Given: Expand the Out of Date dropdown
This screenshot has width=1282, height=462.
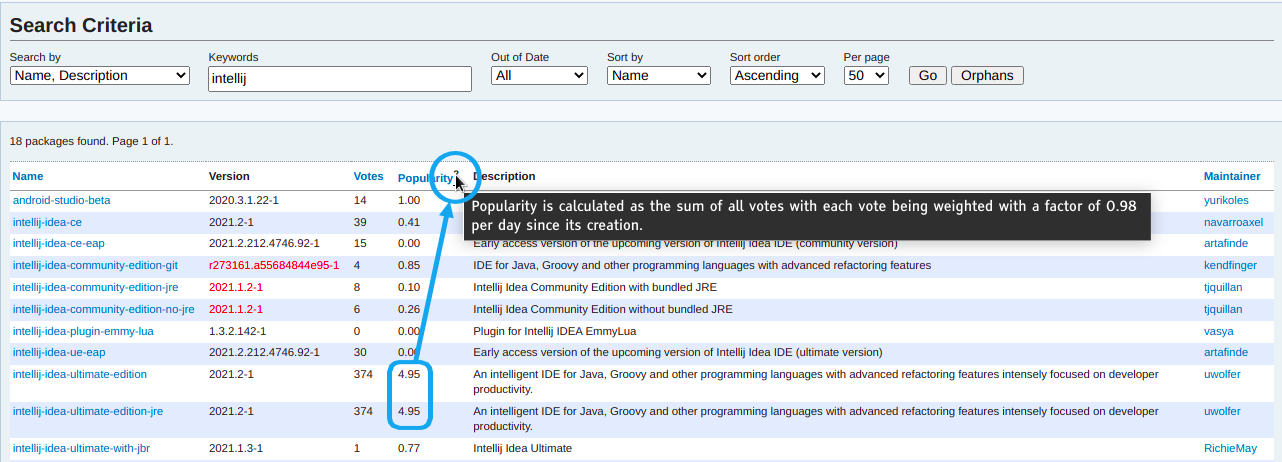Looking at the screenshot, I should click(539, 76).
